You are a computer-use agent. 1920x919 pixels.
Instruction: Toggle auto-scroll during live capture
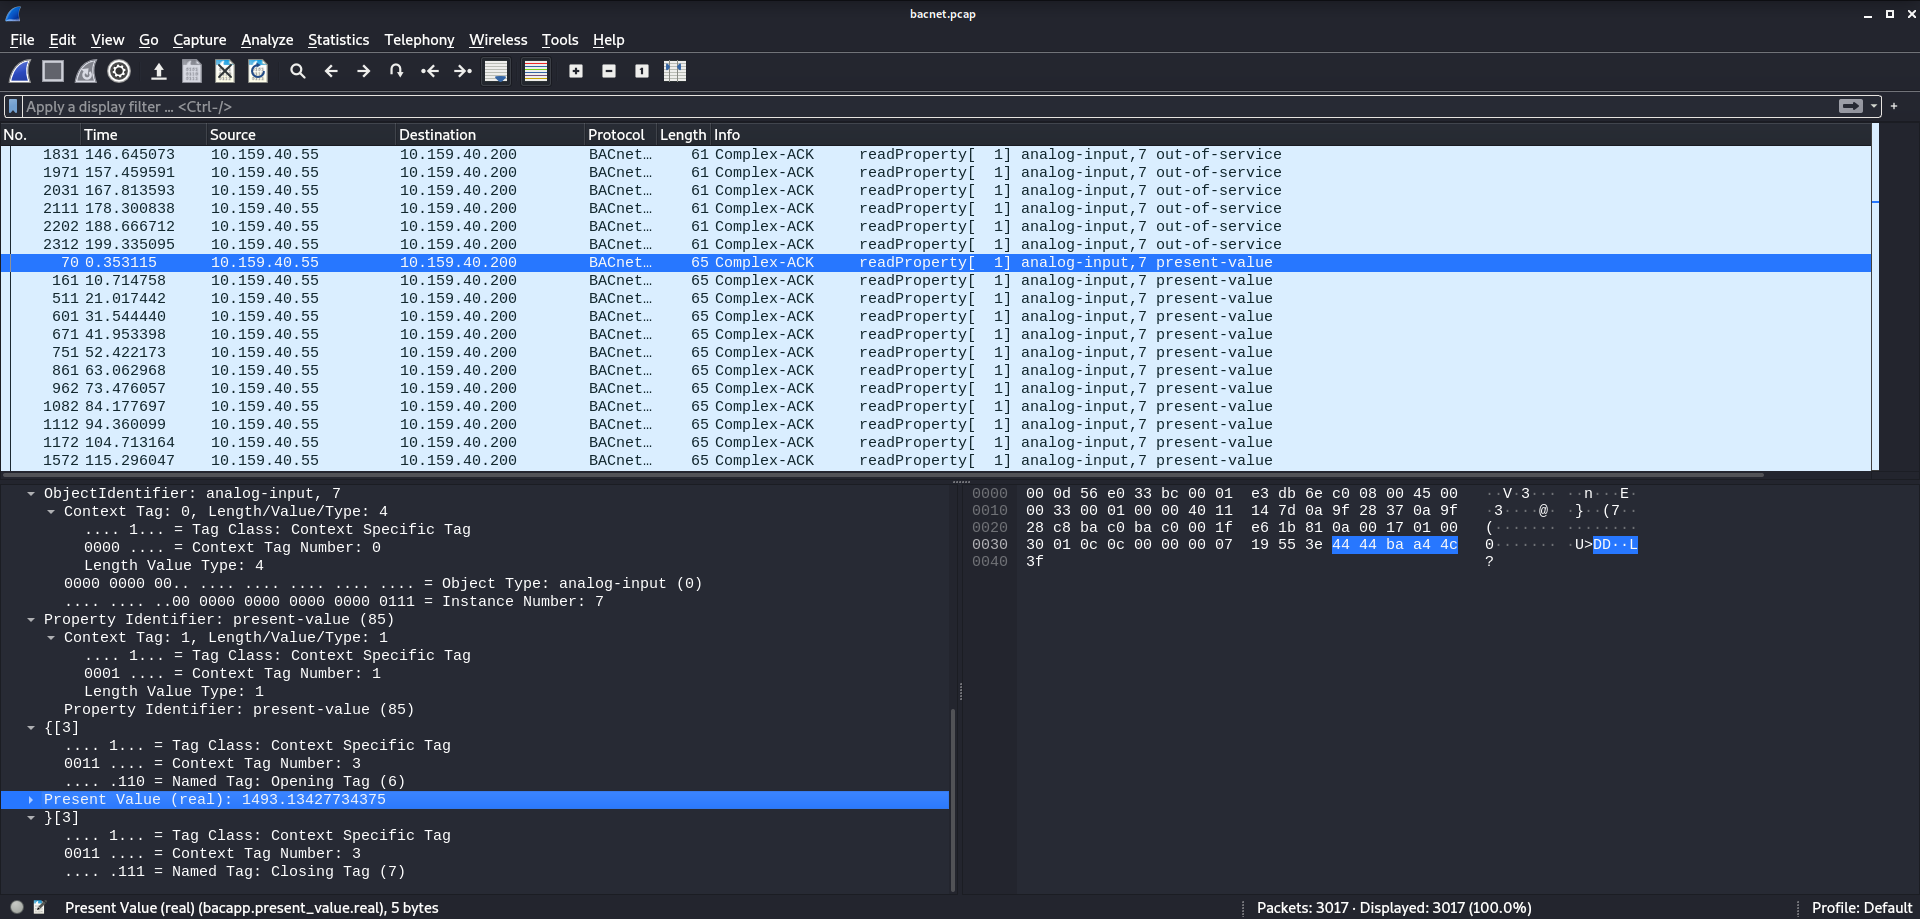pos(496,71)
